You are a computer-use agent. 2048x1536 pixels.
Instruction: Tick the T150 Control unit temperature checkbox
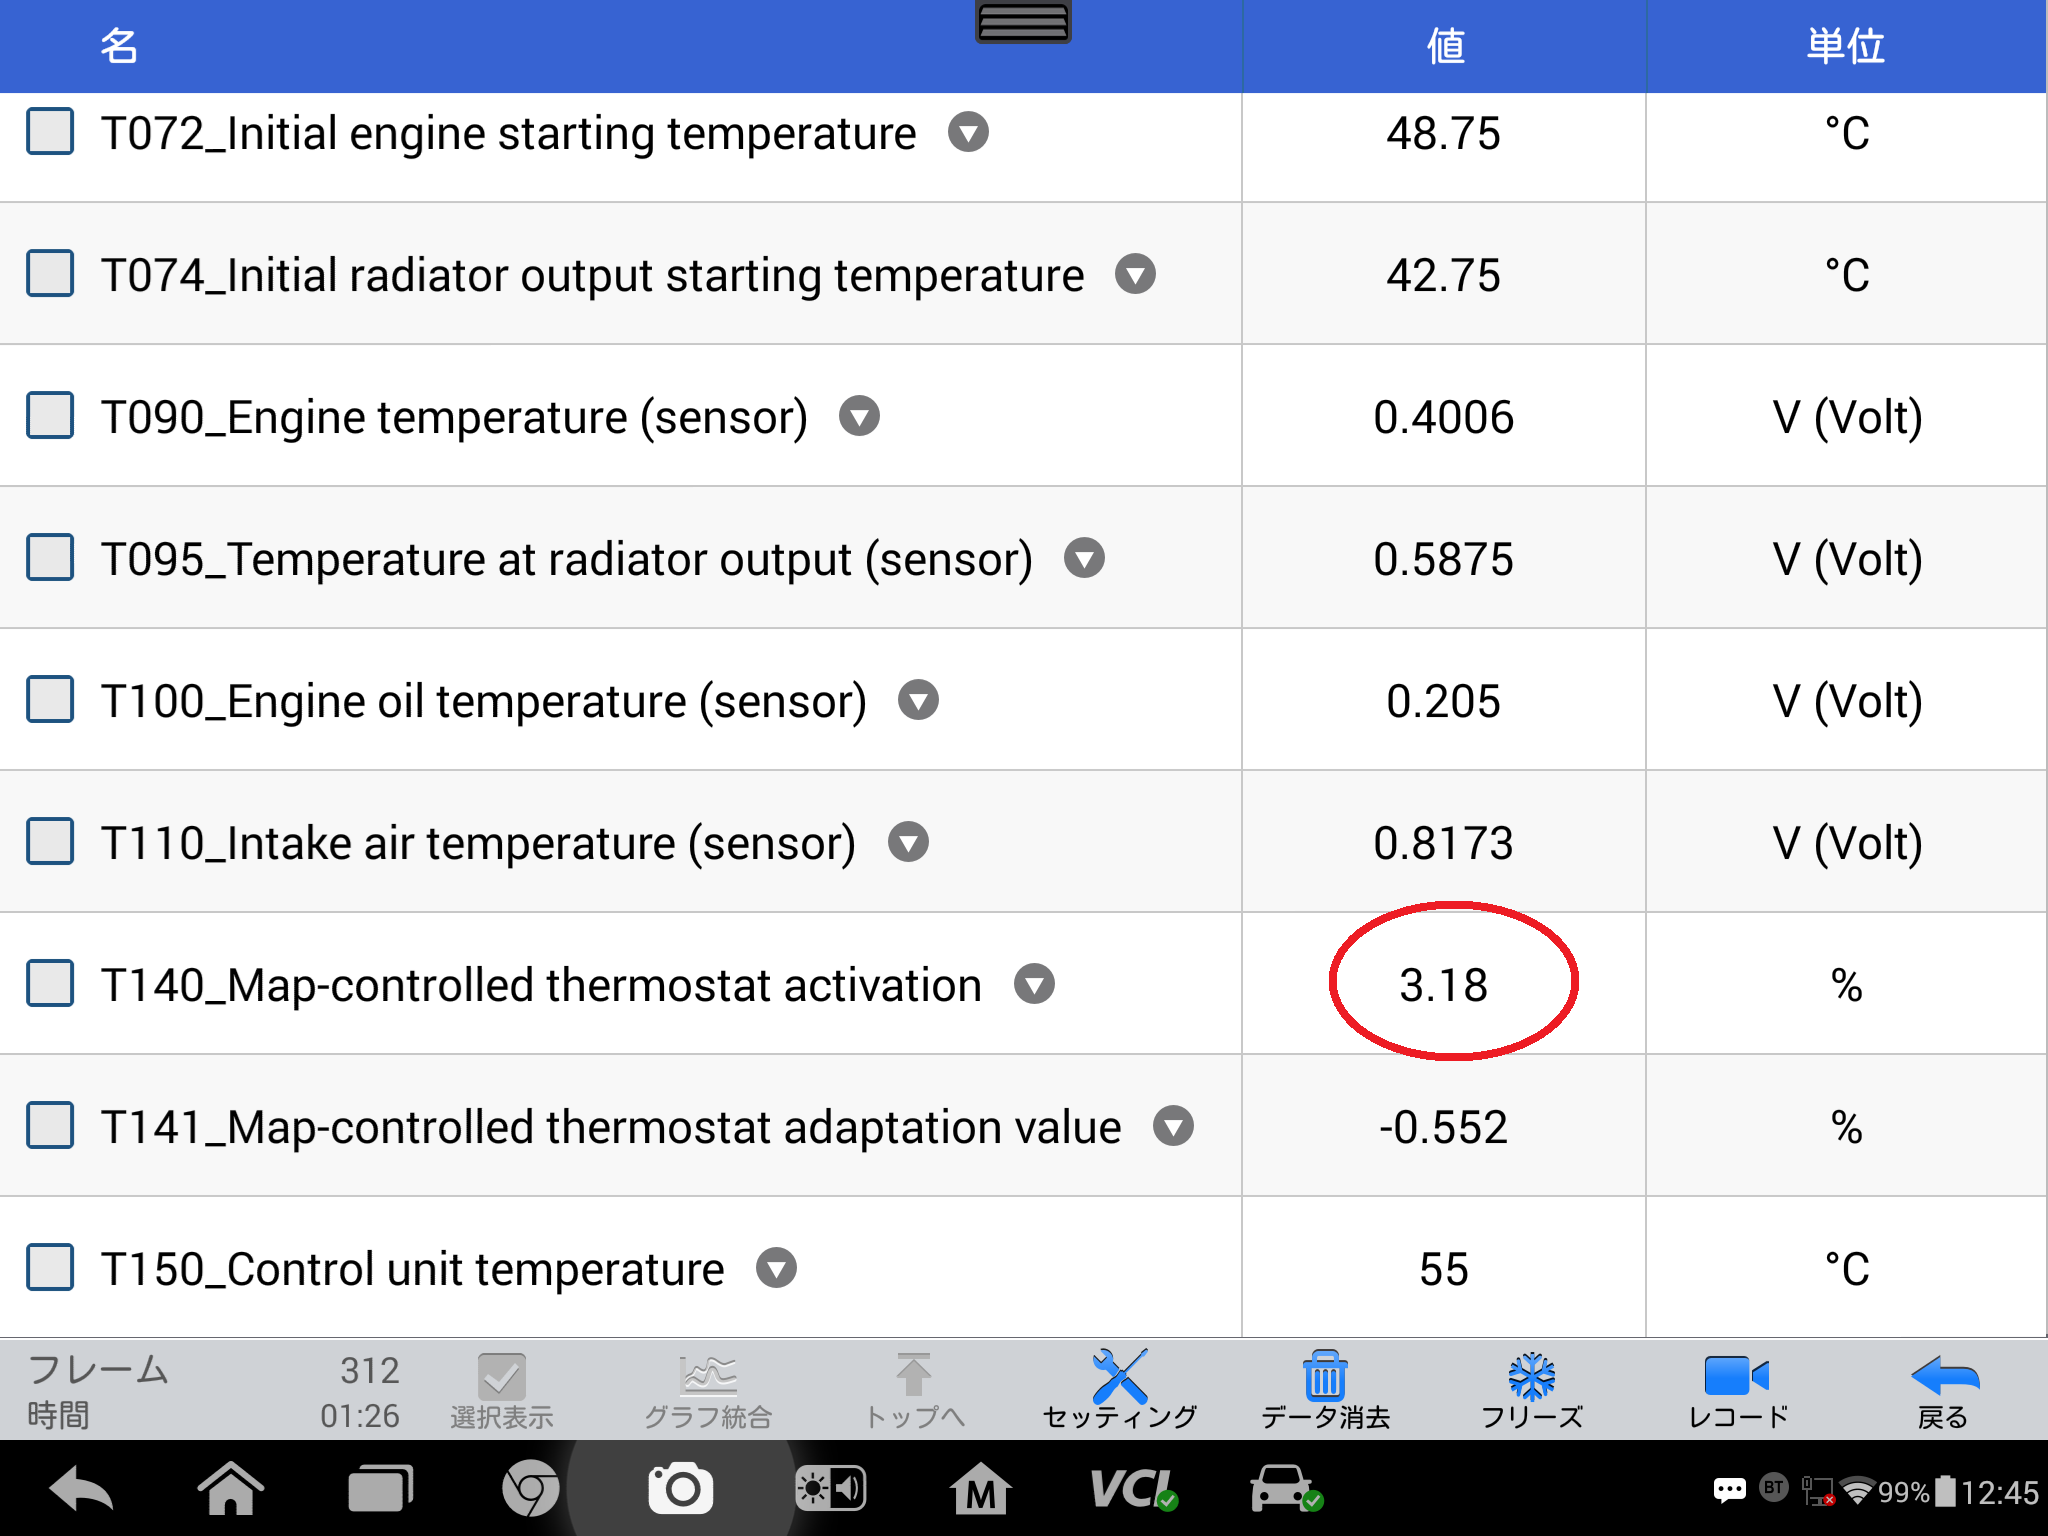[x=50, y=1268]
